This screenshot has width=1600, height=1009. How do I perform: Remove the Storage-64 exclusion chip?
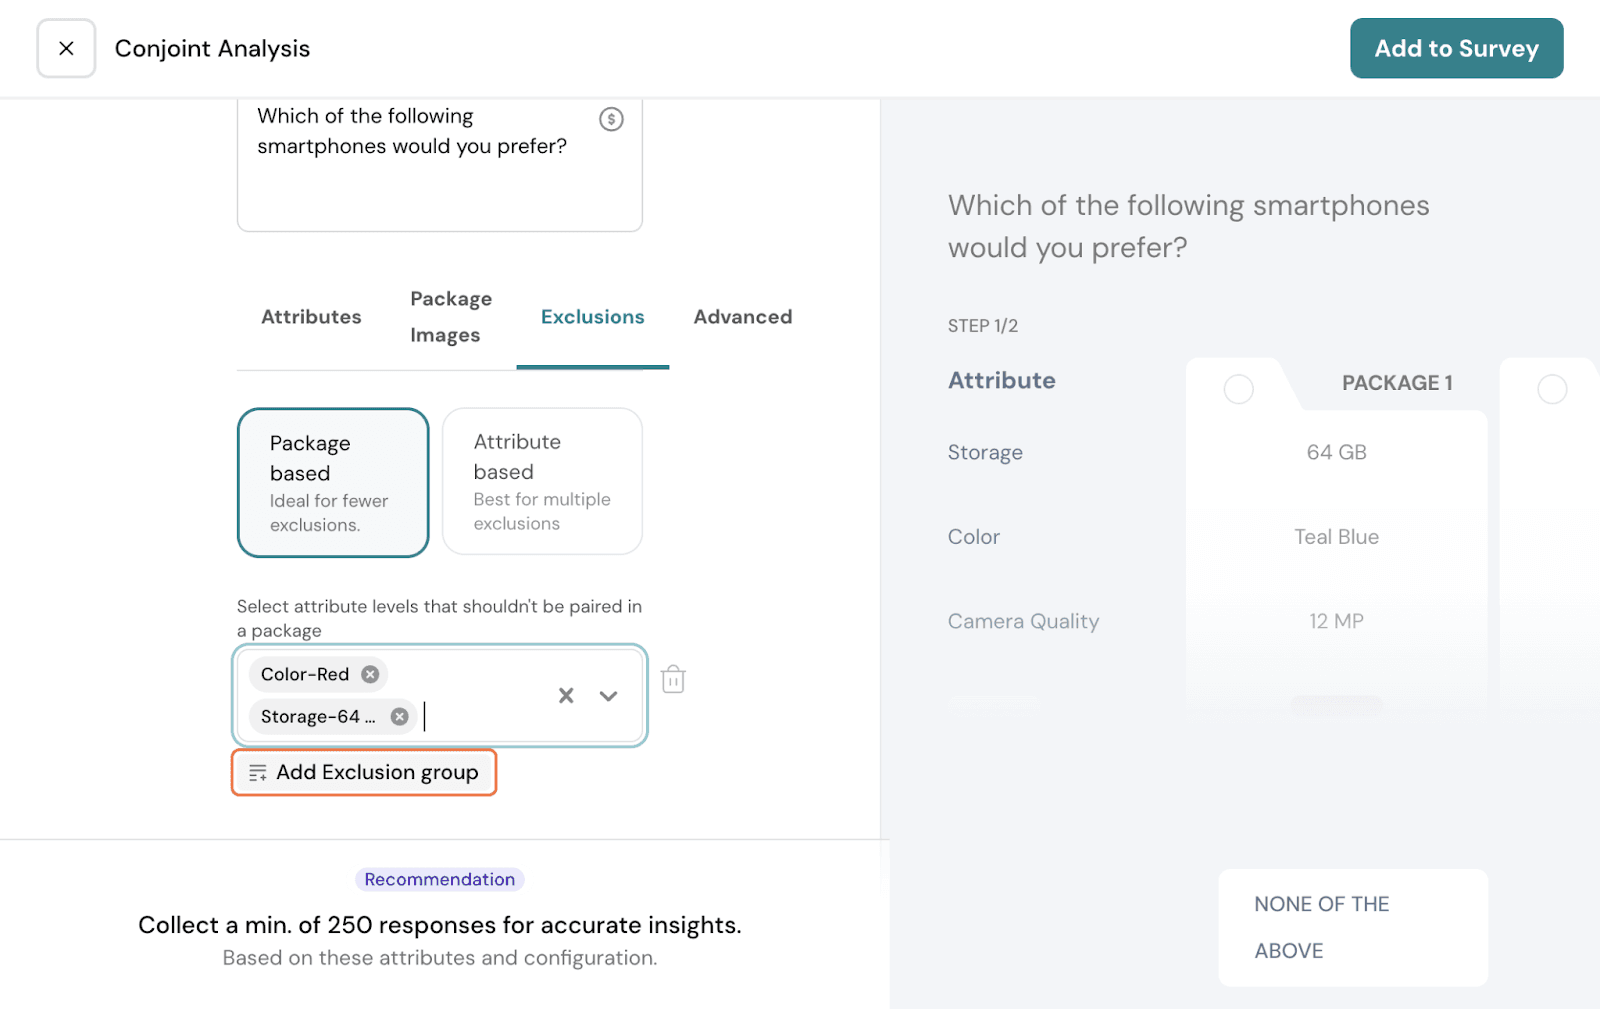[x=399, y=716]
